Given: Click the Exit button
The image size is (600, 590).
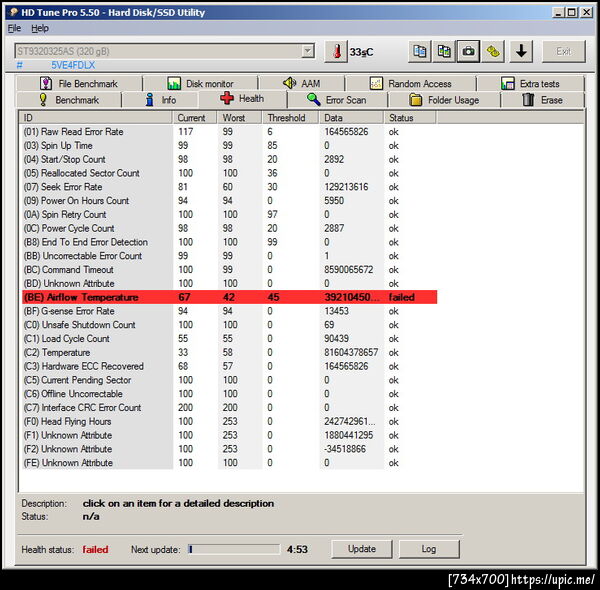Looking at the screenshot, I should [x=564, y=51].
